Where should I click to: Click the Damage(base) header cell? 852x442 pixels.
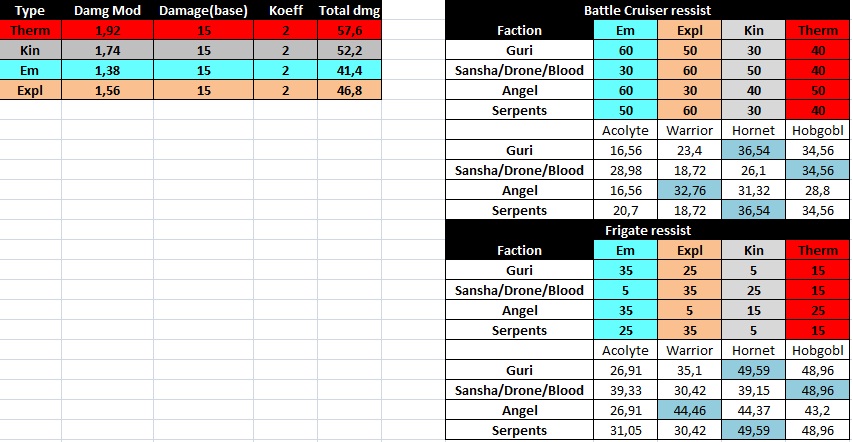[x=203, y=10]
